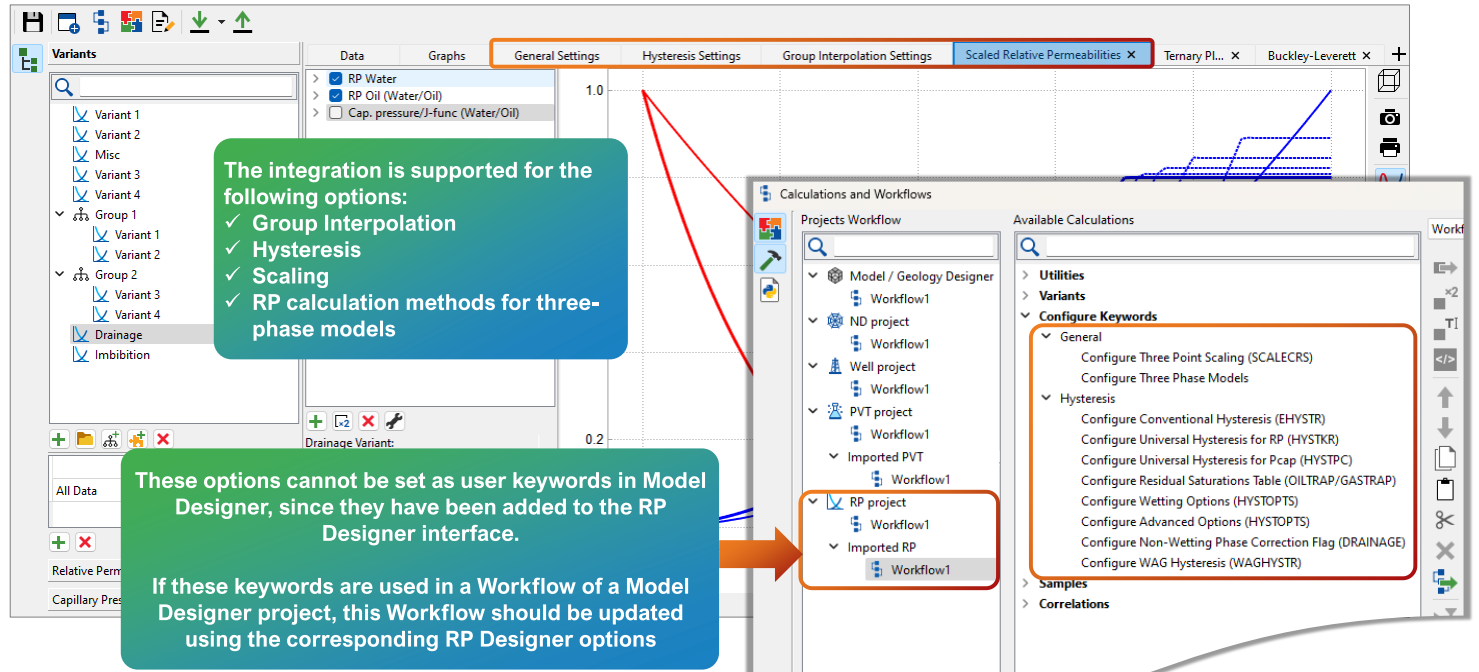
Task: Enable Cap. pressure/J-func (Water/Oil) checkbox
Action: point(336,113)
